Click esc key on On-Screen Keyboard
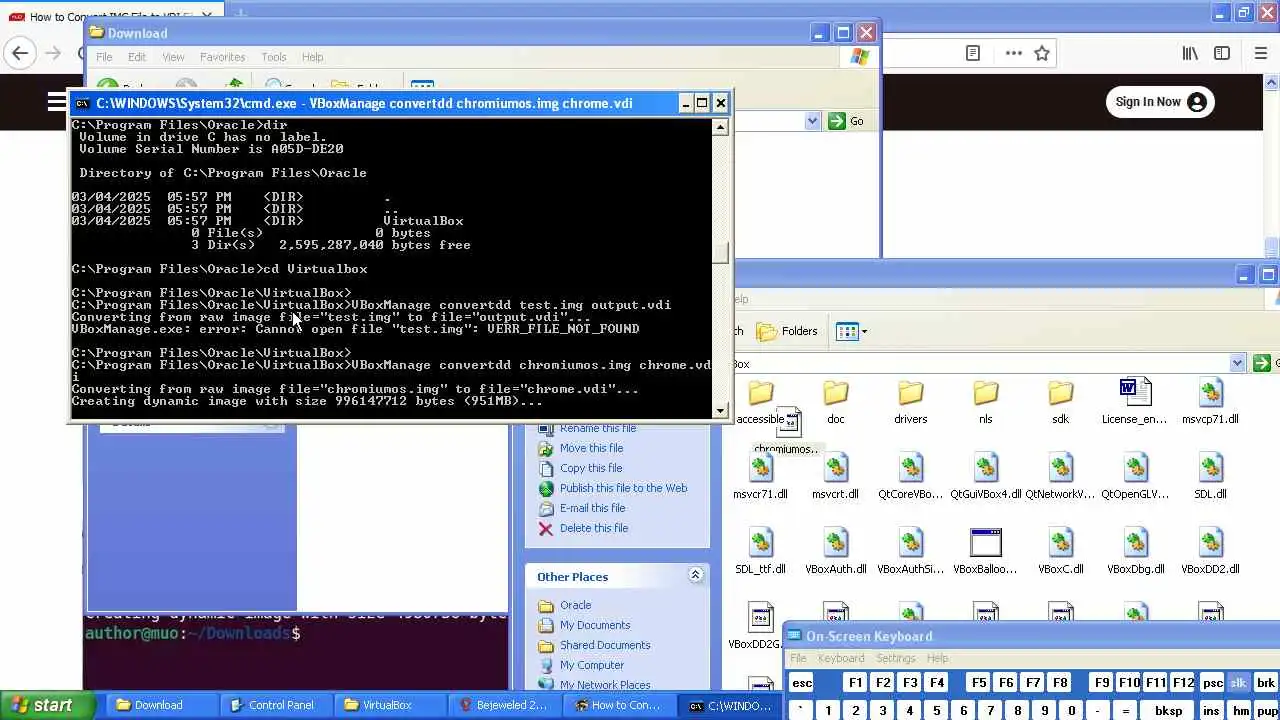The height and width of the screenshot is (720, 1280). 802,683
